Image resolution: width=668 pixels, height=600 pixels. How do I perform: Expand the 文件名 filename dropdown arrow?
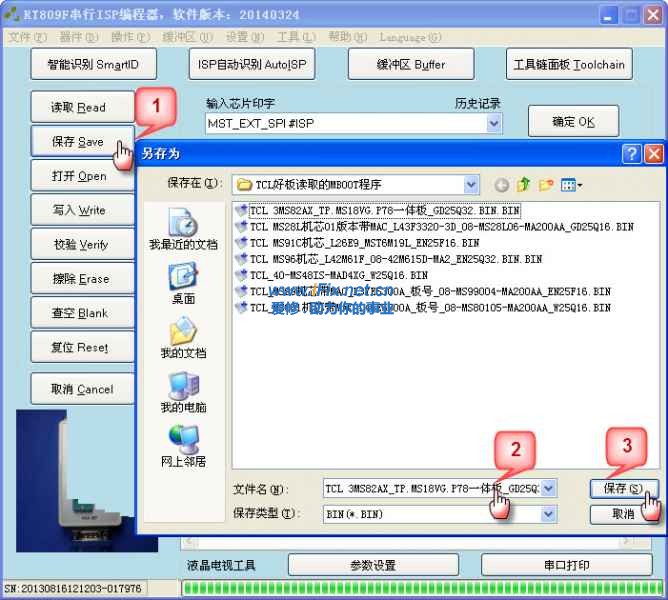point(548,488)
